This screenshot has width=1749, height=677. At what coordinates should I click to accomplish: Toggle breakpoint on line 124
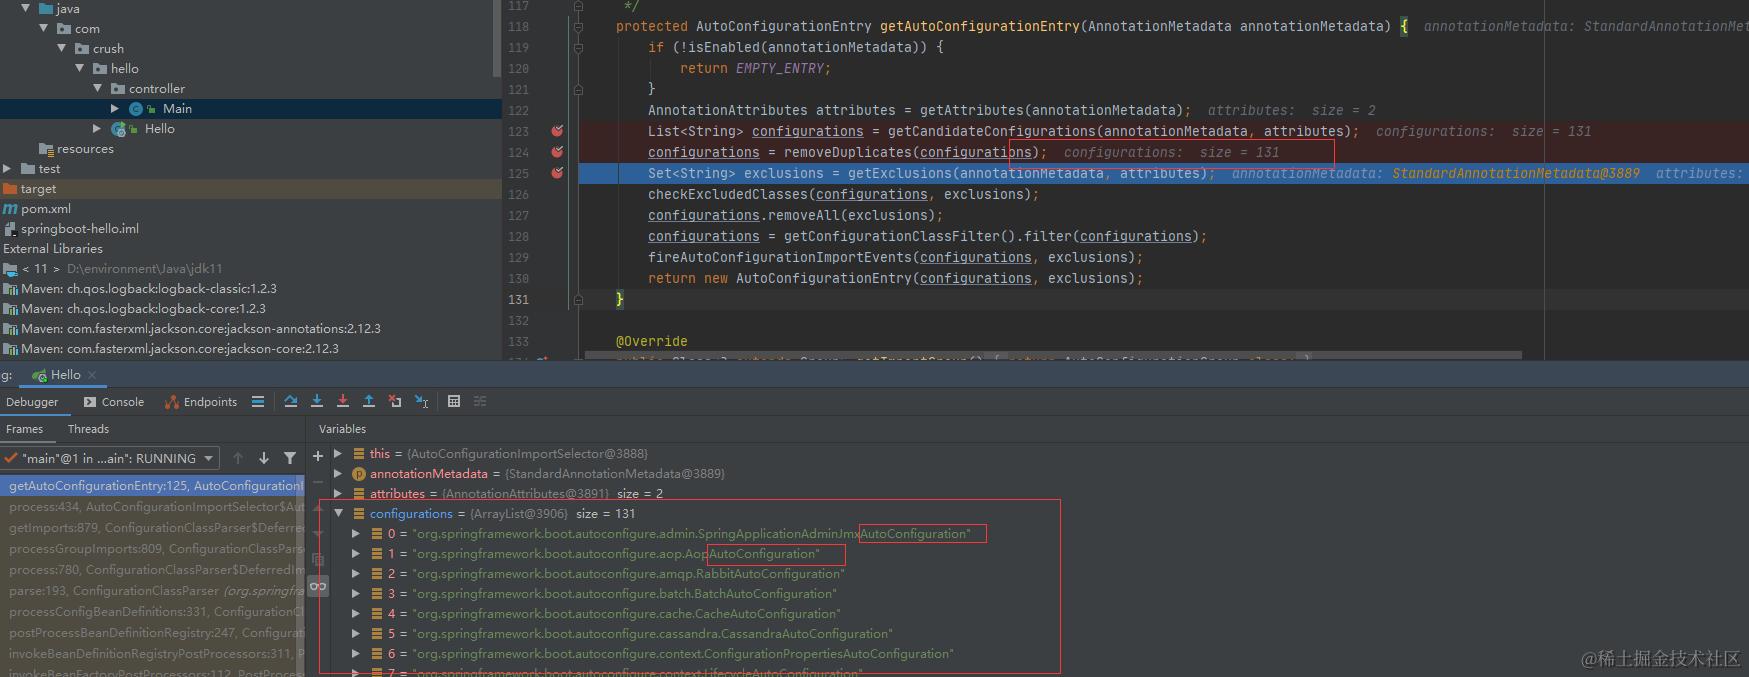click(557, 152)
